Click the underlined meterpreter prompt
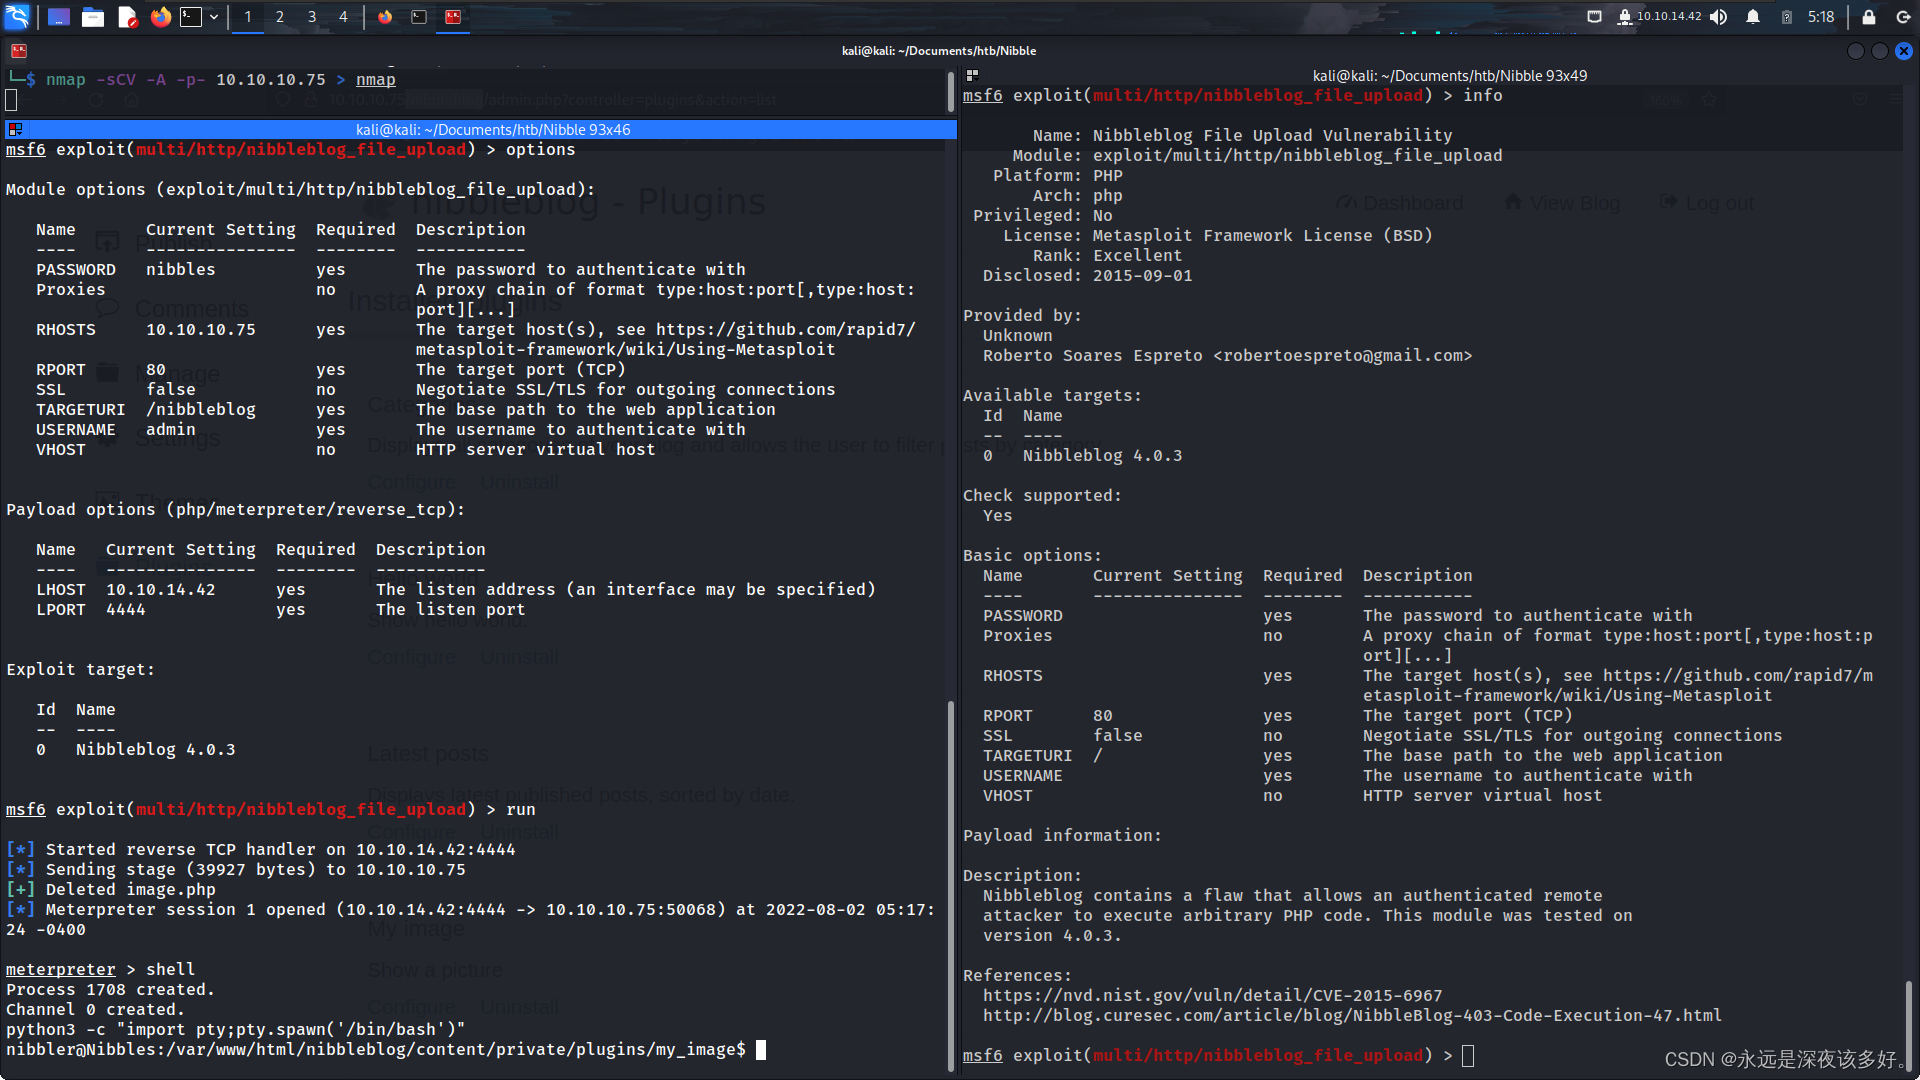Image resolution: width=1920 pixels, height=1080 pixels. [61, 970]
